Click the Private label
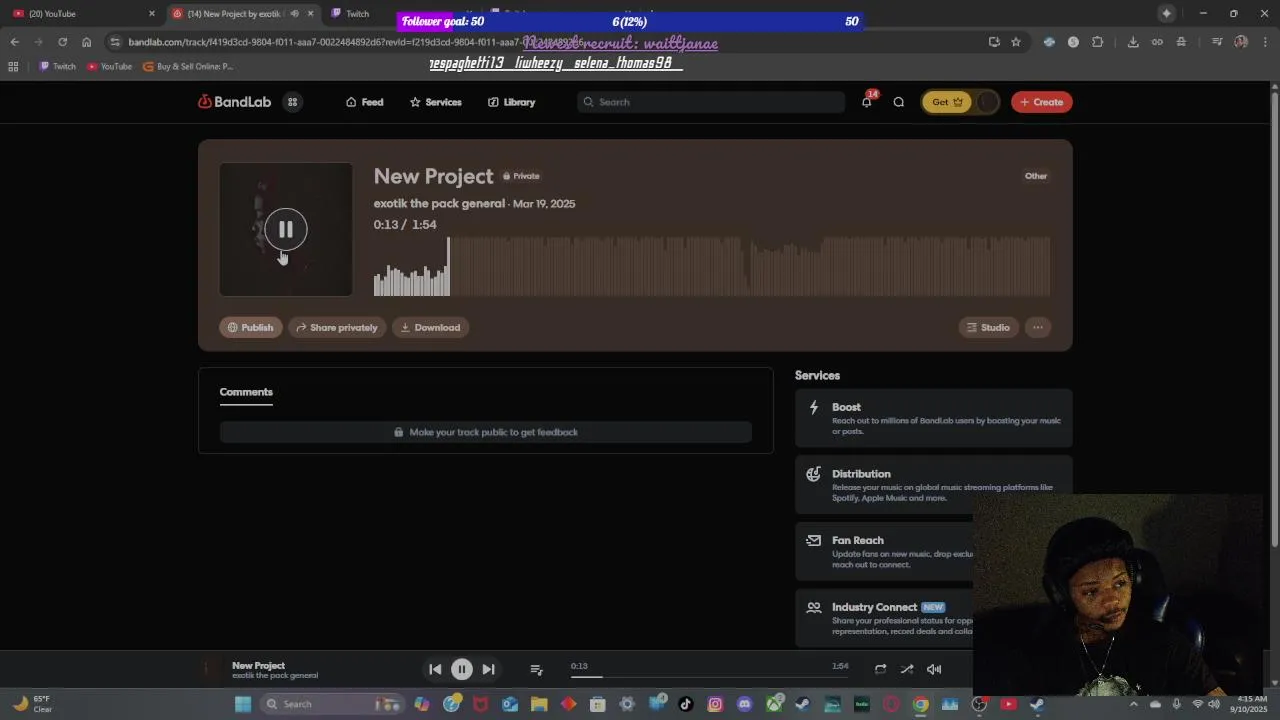Image resolution: width=1280 pixels, height=720 pixels. tap(521, 176)
